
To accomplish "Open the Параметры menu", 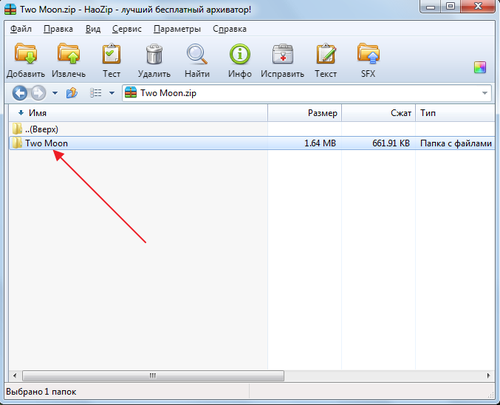I will pos(177,29).
